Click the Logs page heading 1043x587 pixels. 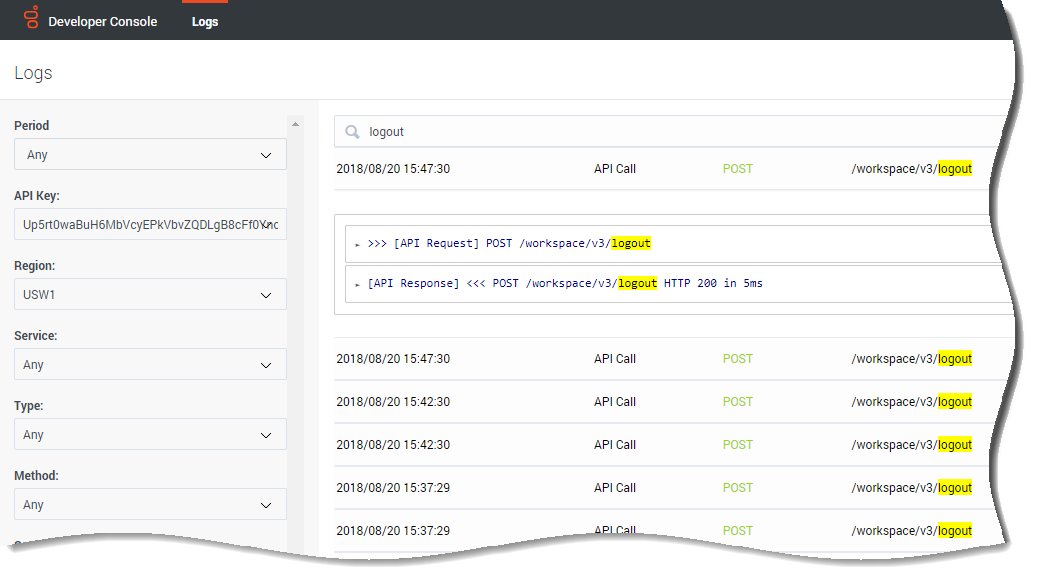33,73
